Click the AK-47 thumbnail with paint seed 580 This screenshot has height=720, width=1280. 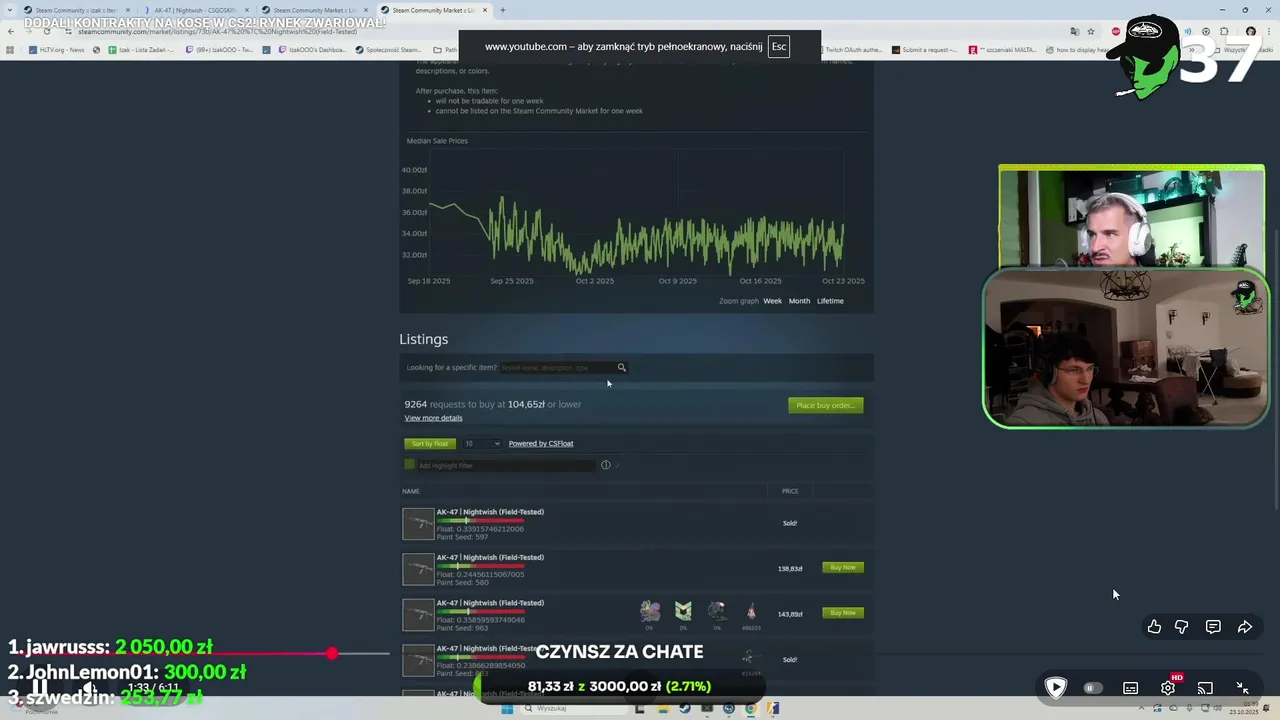pos(418,569)
